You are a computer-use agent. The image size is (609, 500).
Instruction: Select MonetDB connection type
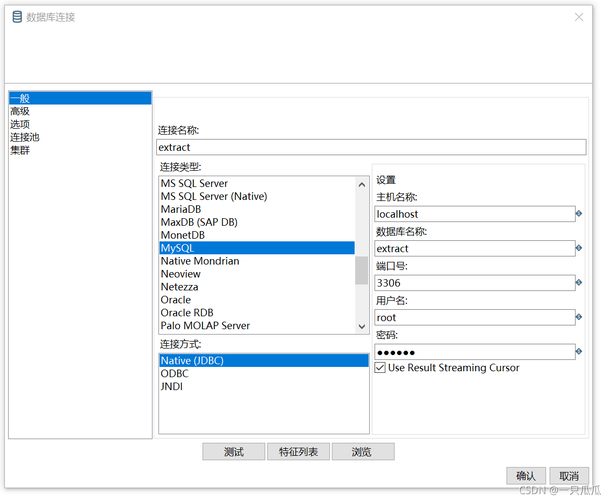[257, 235]
